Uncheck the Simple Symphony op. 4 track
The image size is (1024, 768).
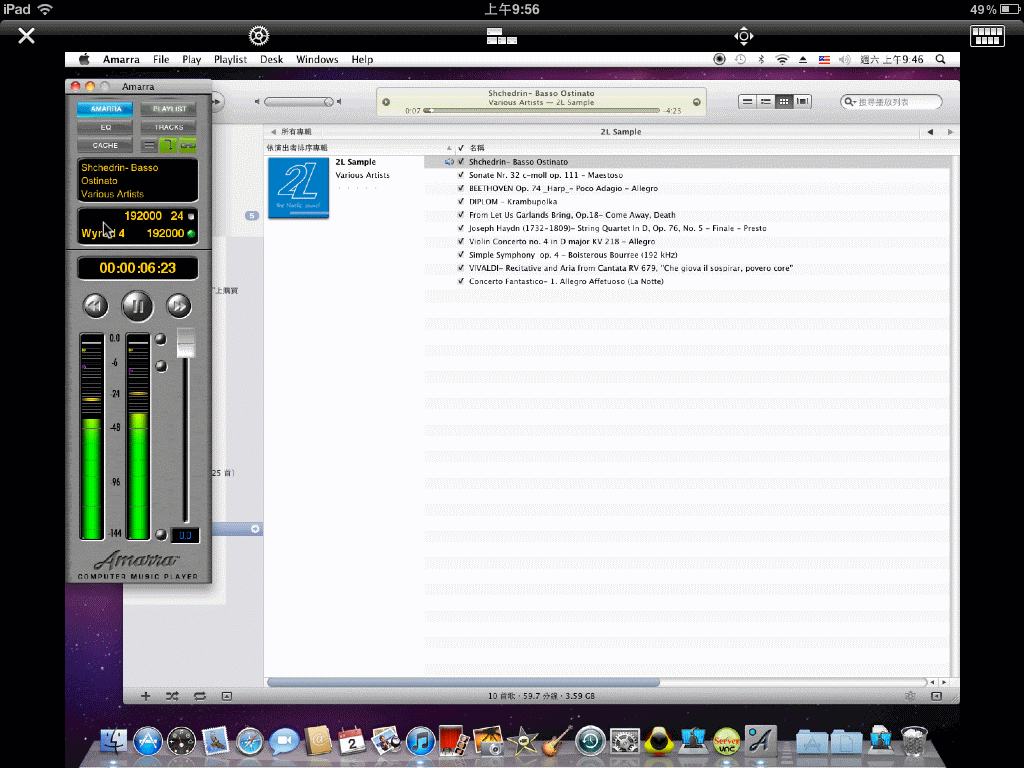[x=461, y=255]
